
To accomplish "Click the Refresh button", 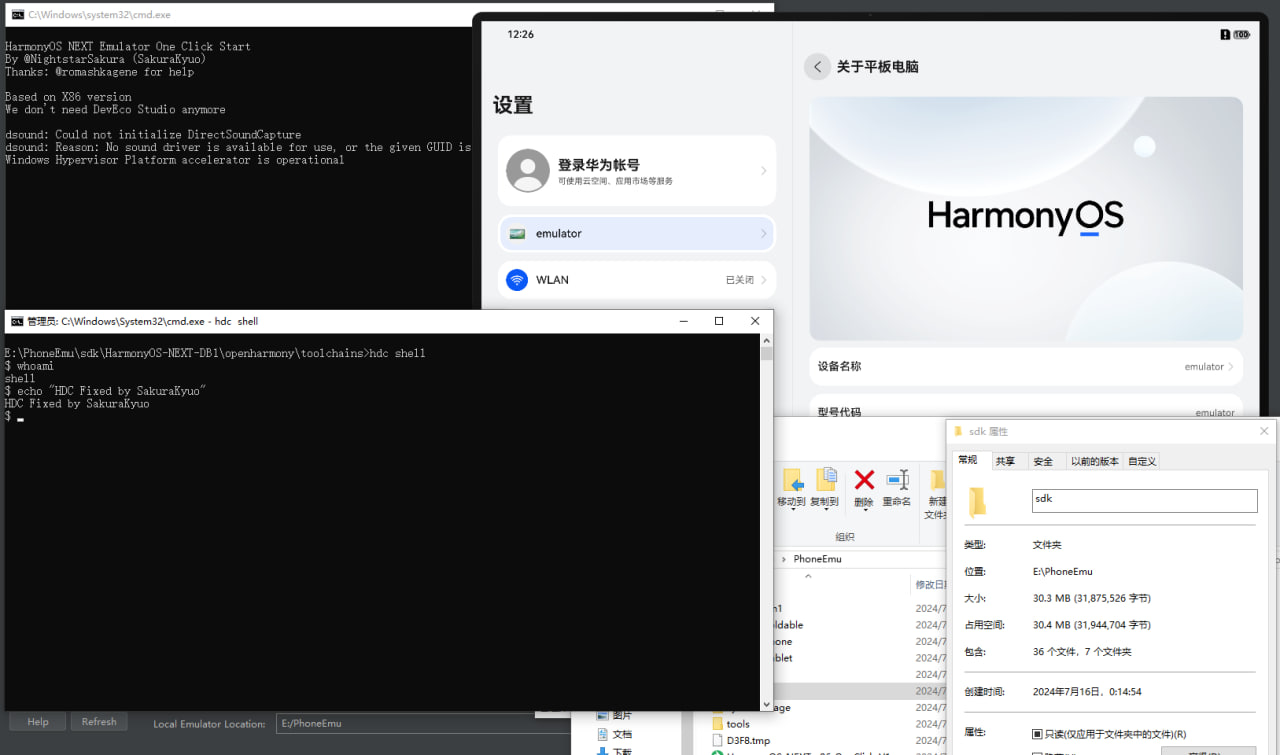I will coord(99,722).
